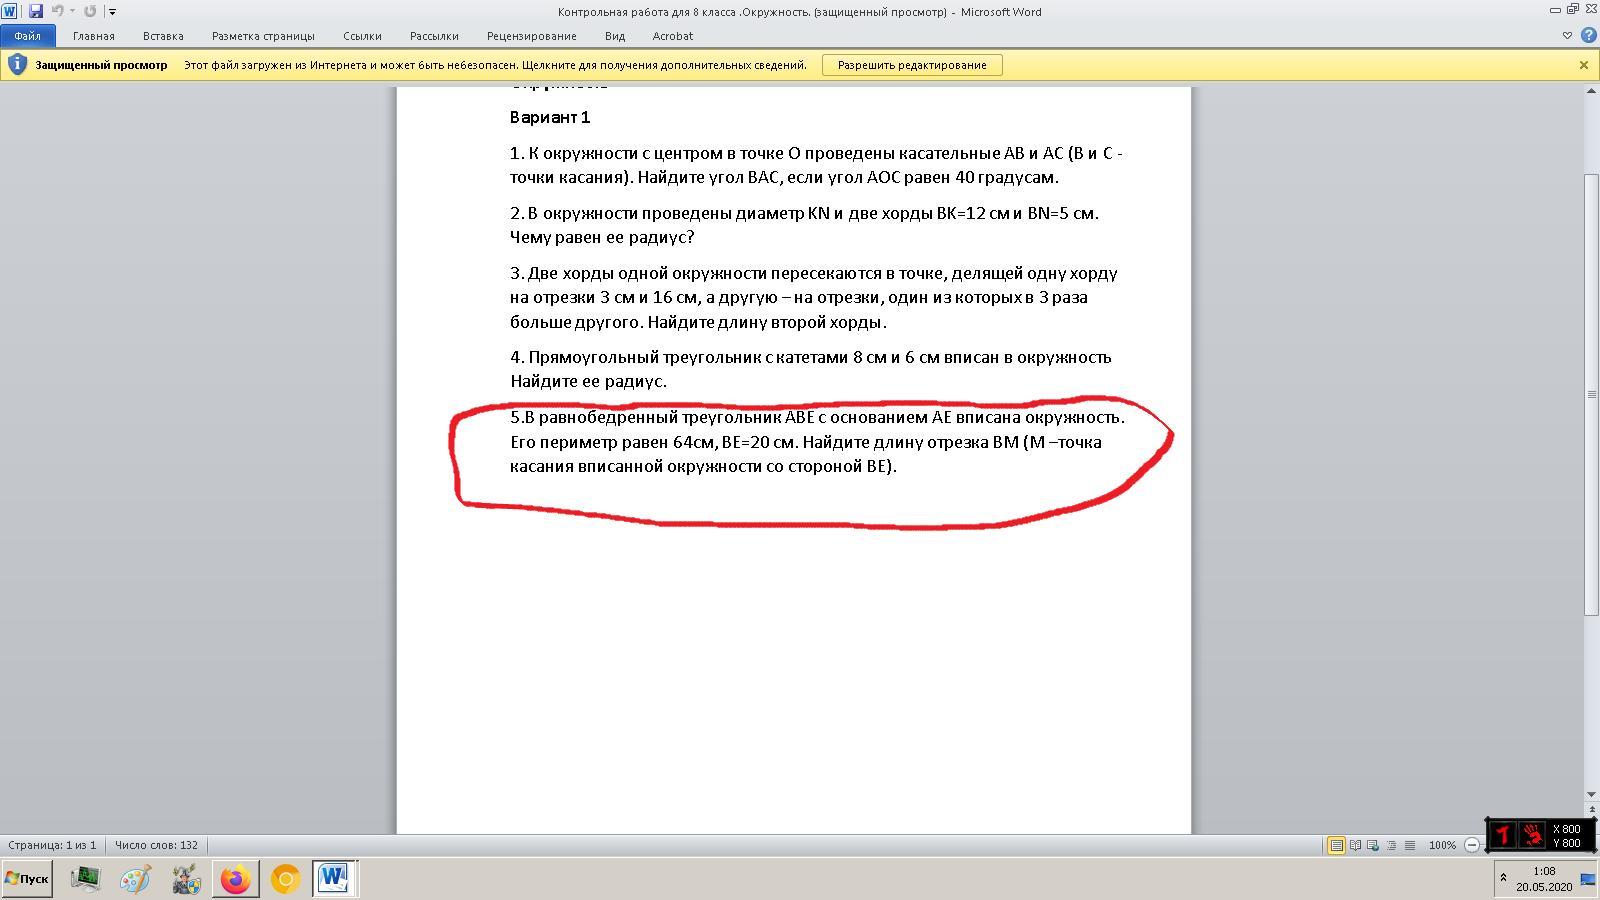Expand the ribbon with the chevron arrow
Viewport: 1600px width, 900px height.
pos(1567,36)
